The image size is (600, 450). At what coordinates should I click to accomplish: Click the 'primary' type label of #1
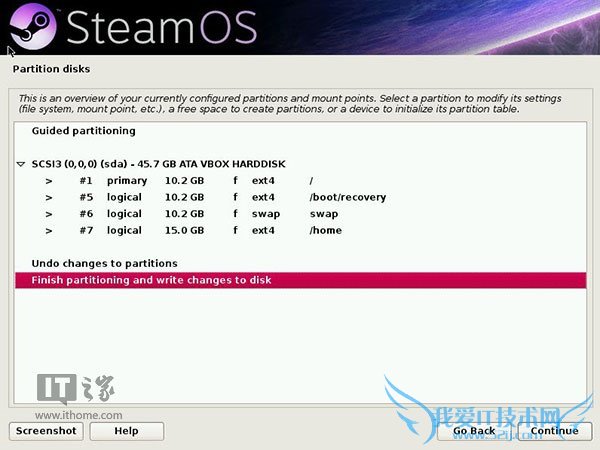pyautogui.click(x=127, y=181)
